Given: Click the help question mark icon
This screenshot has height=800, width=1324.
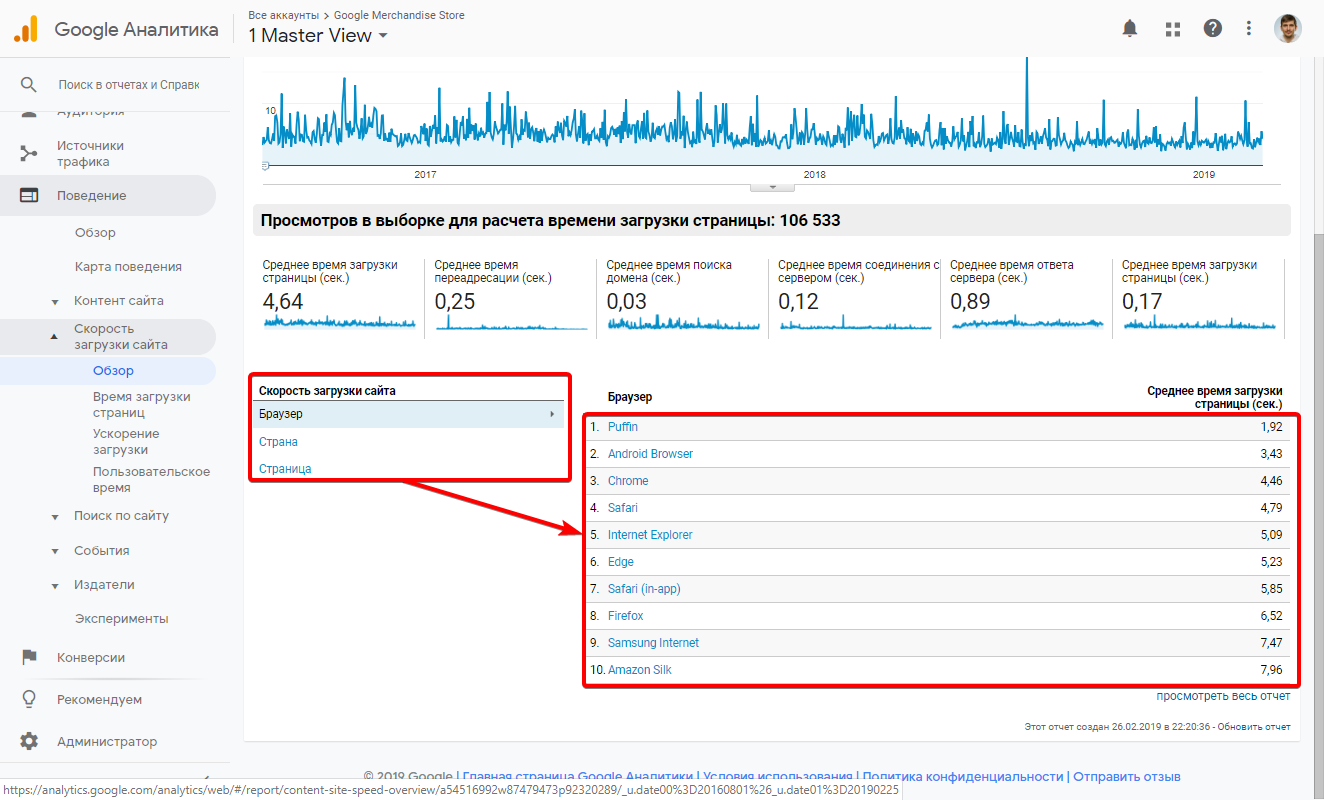Looking at the screenshot, I should 1213,29.
